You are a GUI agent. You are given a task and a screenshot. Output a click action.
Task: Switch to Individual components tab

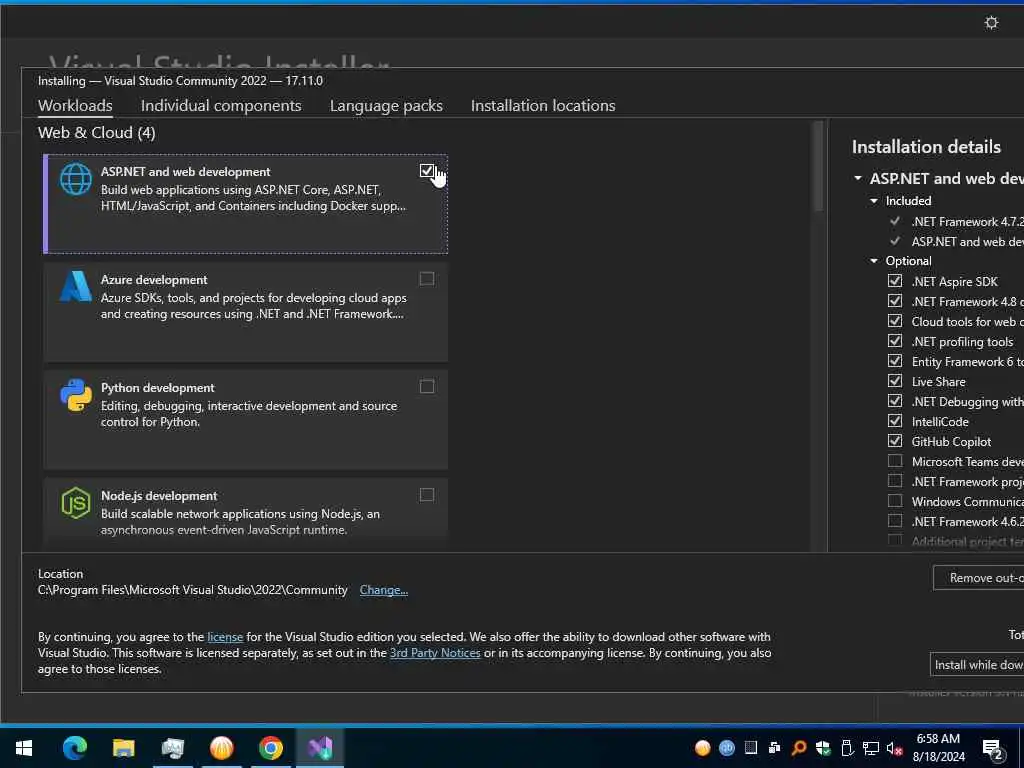[221, 106]
